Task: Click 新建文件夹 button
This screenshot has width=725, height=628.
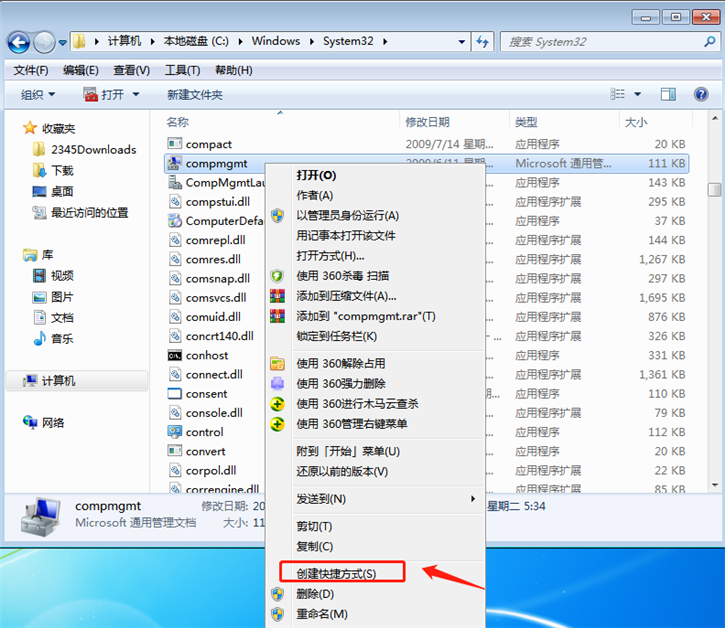Action: 195,95
